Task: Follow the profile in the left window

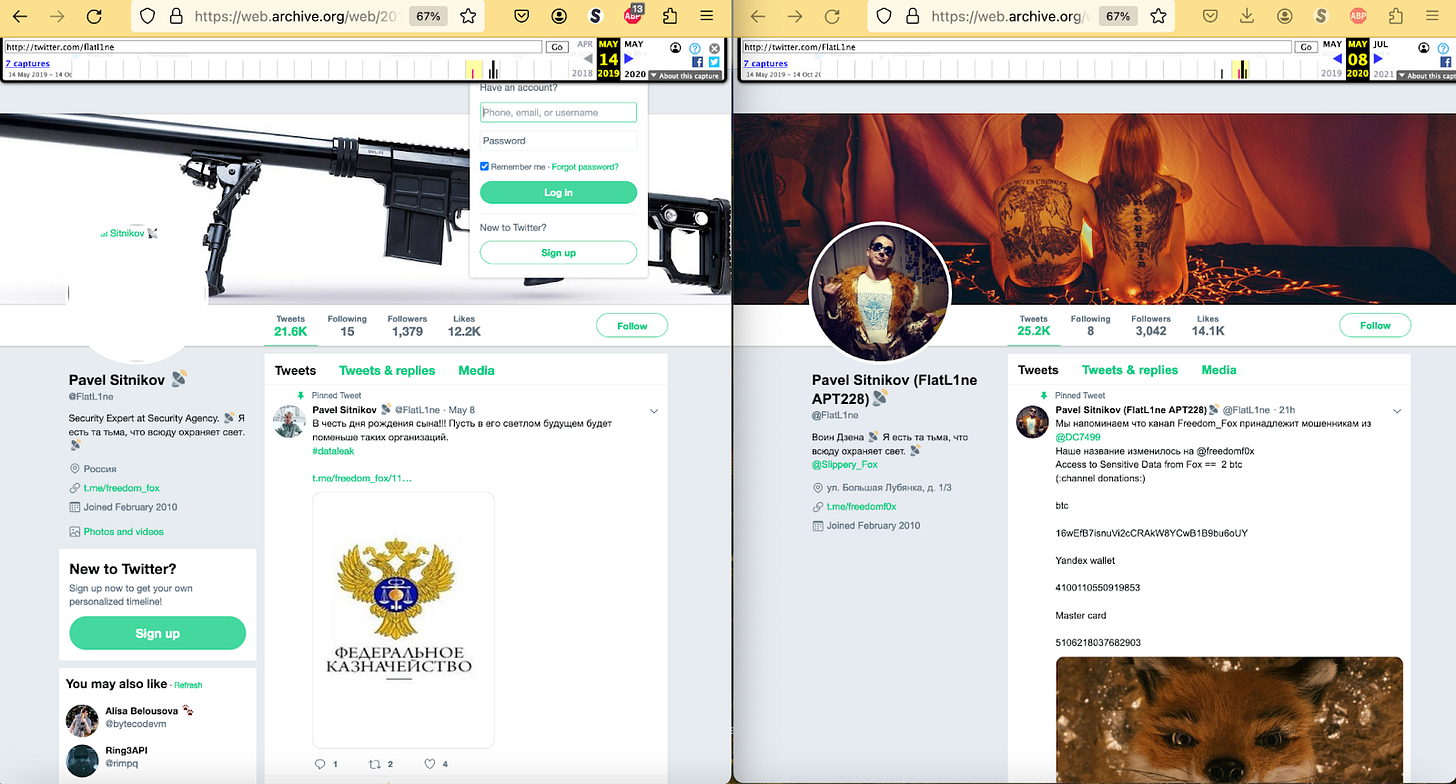Action: coord(632,326)
